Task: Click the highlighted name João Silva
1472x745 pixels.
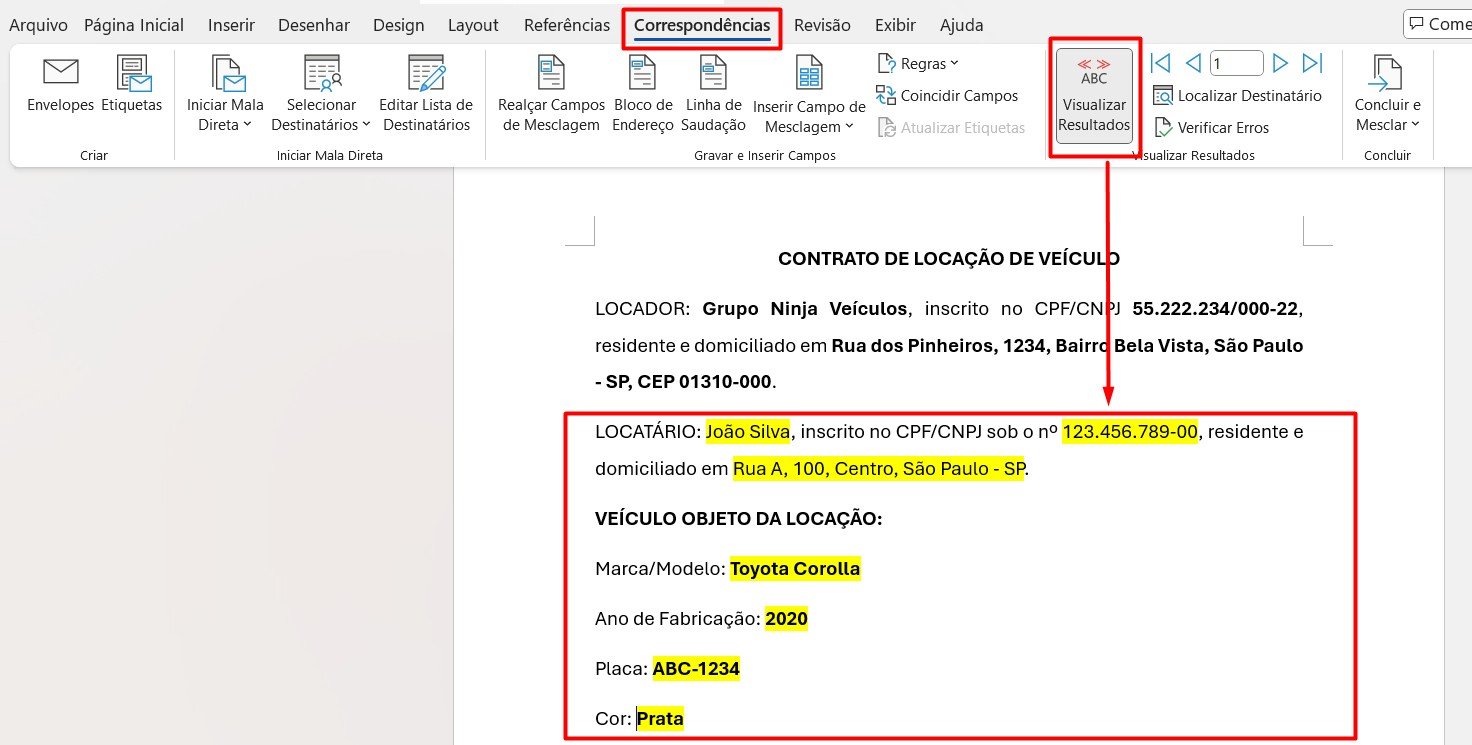Action: [x=748, y=432]
